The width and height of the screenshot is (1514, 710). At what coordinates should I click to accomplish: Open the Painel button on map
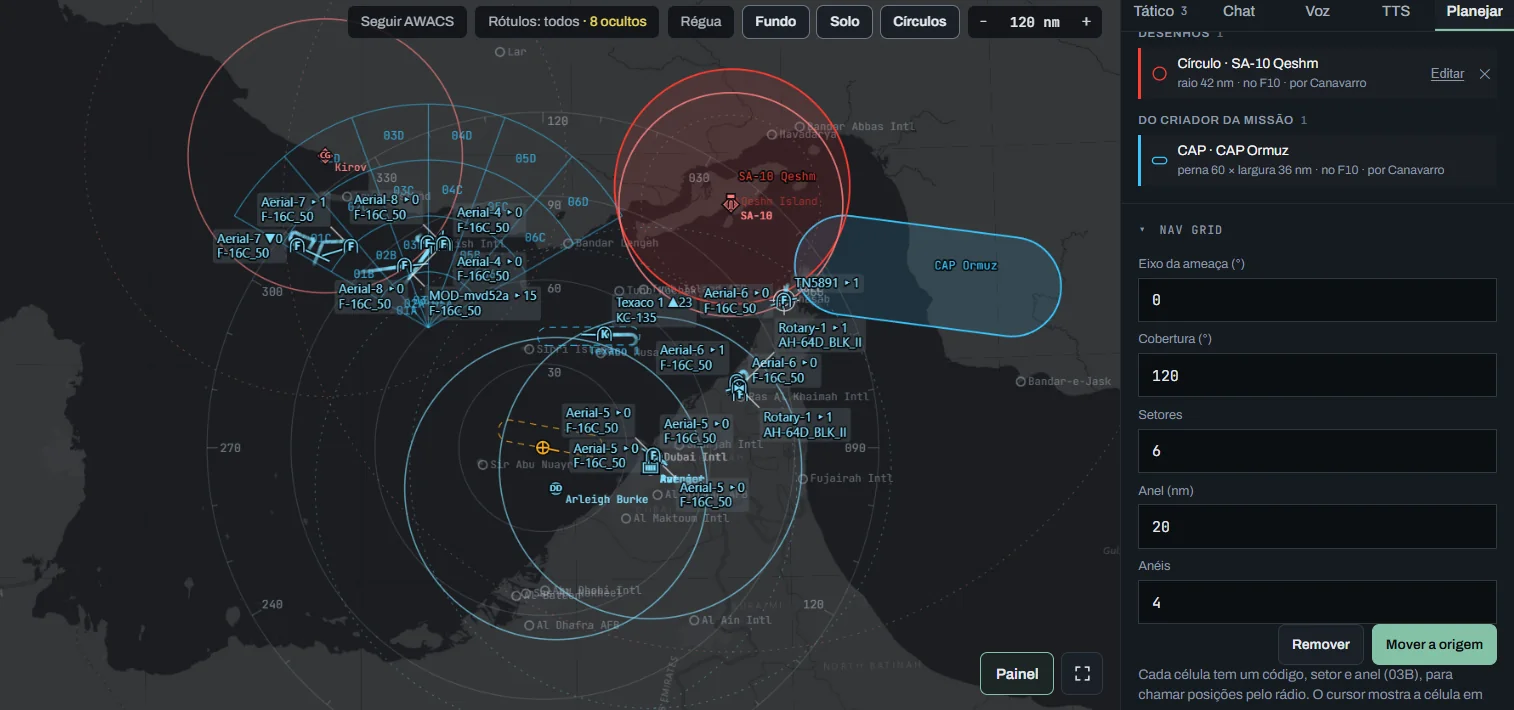(1017, 673)
